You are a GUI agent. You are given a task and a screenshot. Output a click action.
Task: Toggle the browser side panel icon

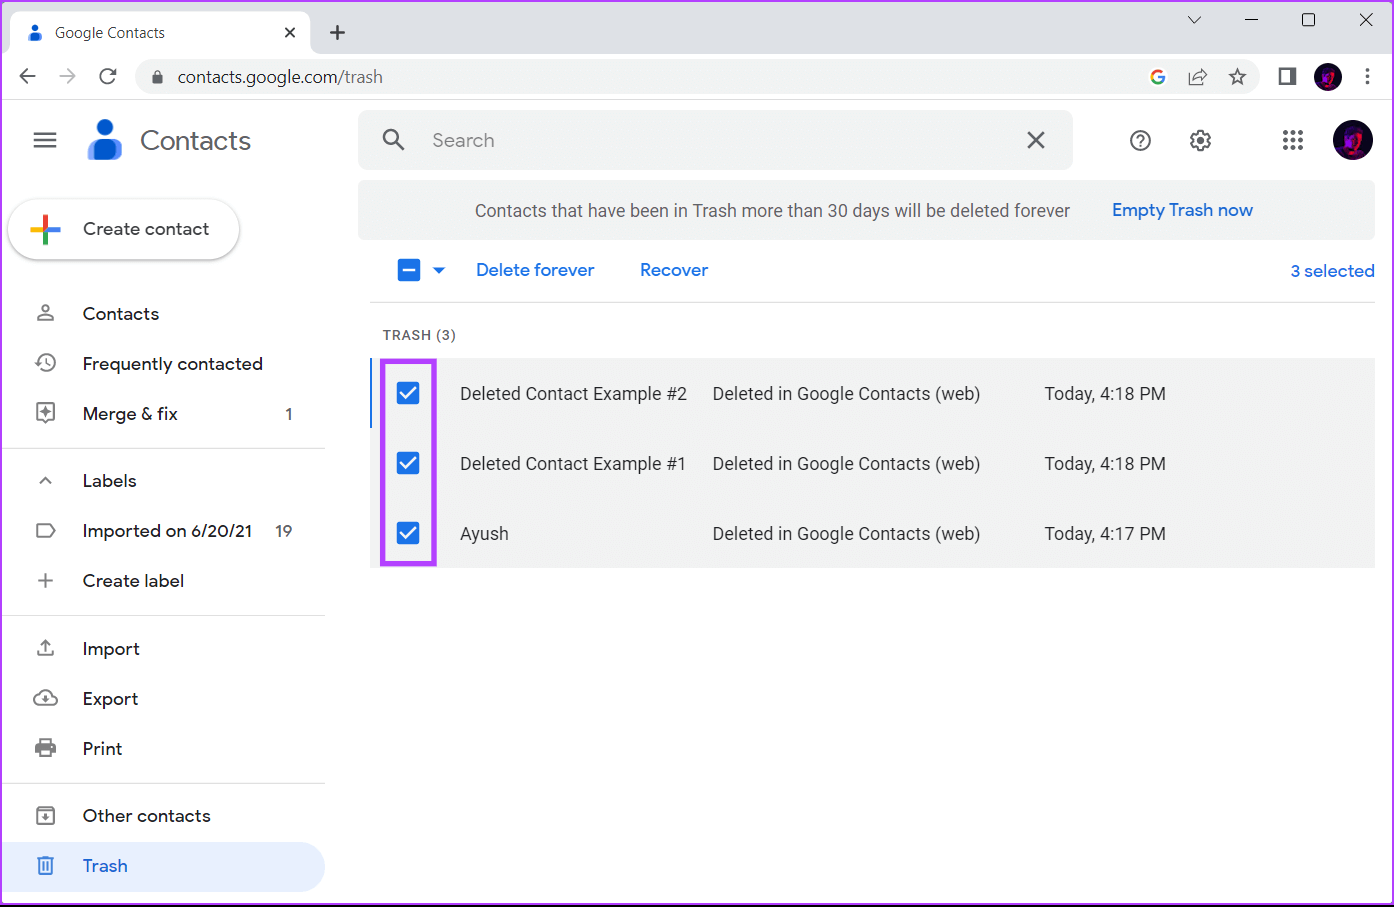click(x=1287, y=77)
